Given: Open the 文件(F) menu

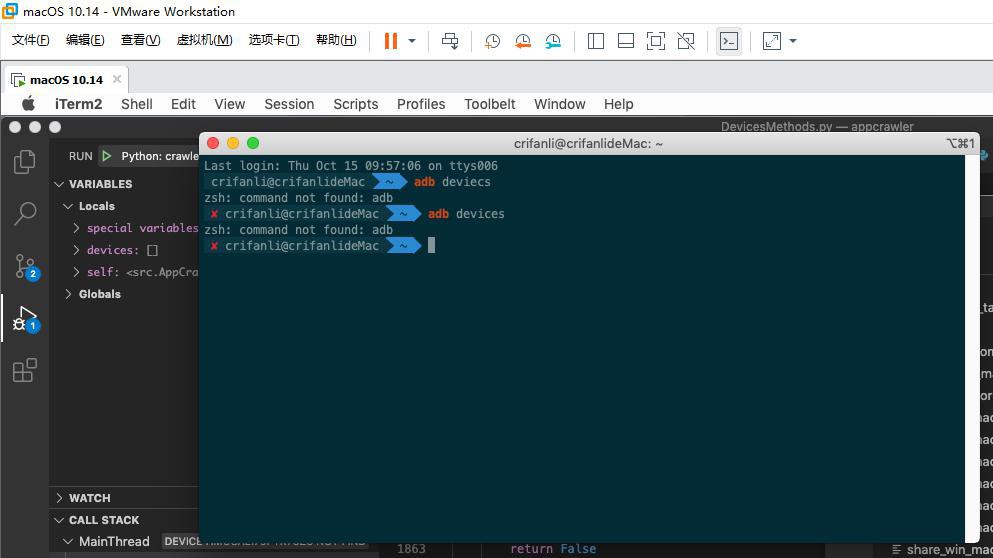Looking at the screenshot, I should [x=30, y=40].
